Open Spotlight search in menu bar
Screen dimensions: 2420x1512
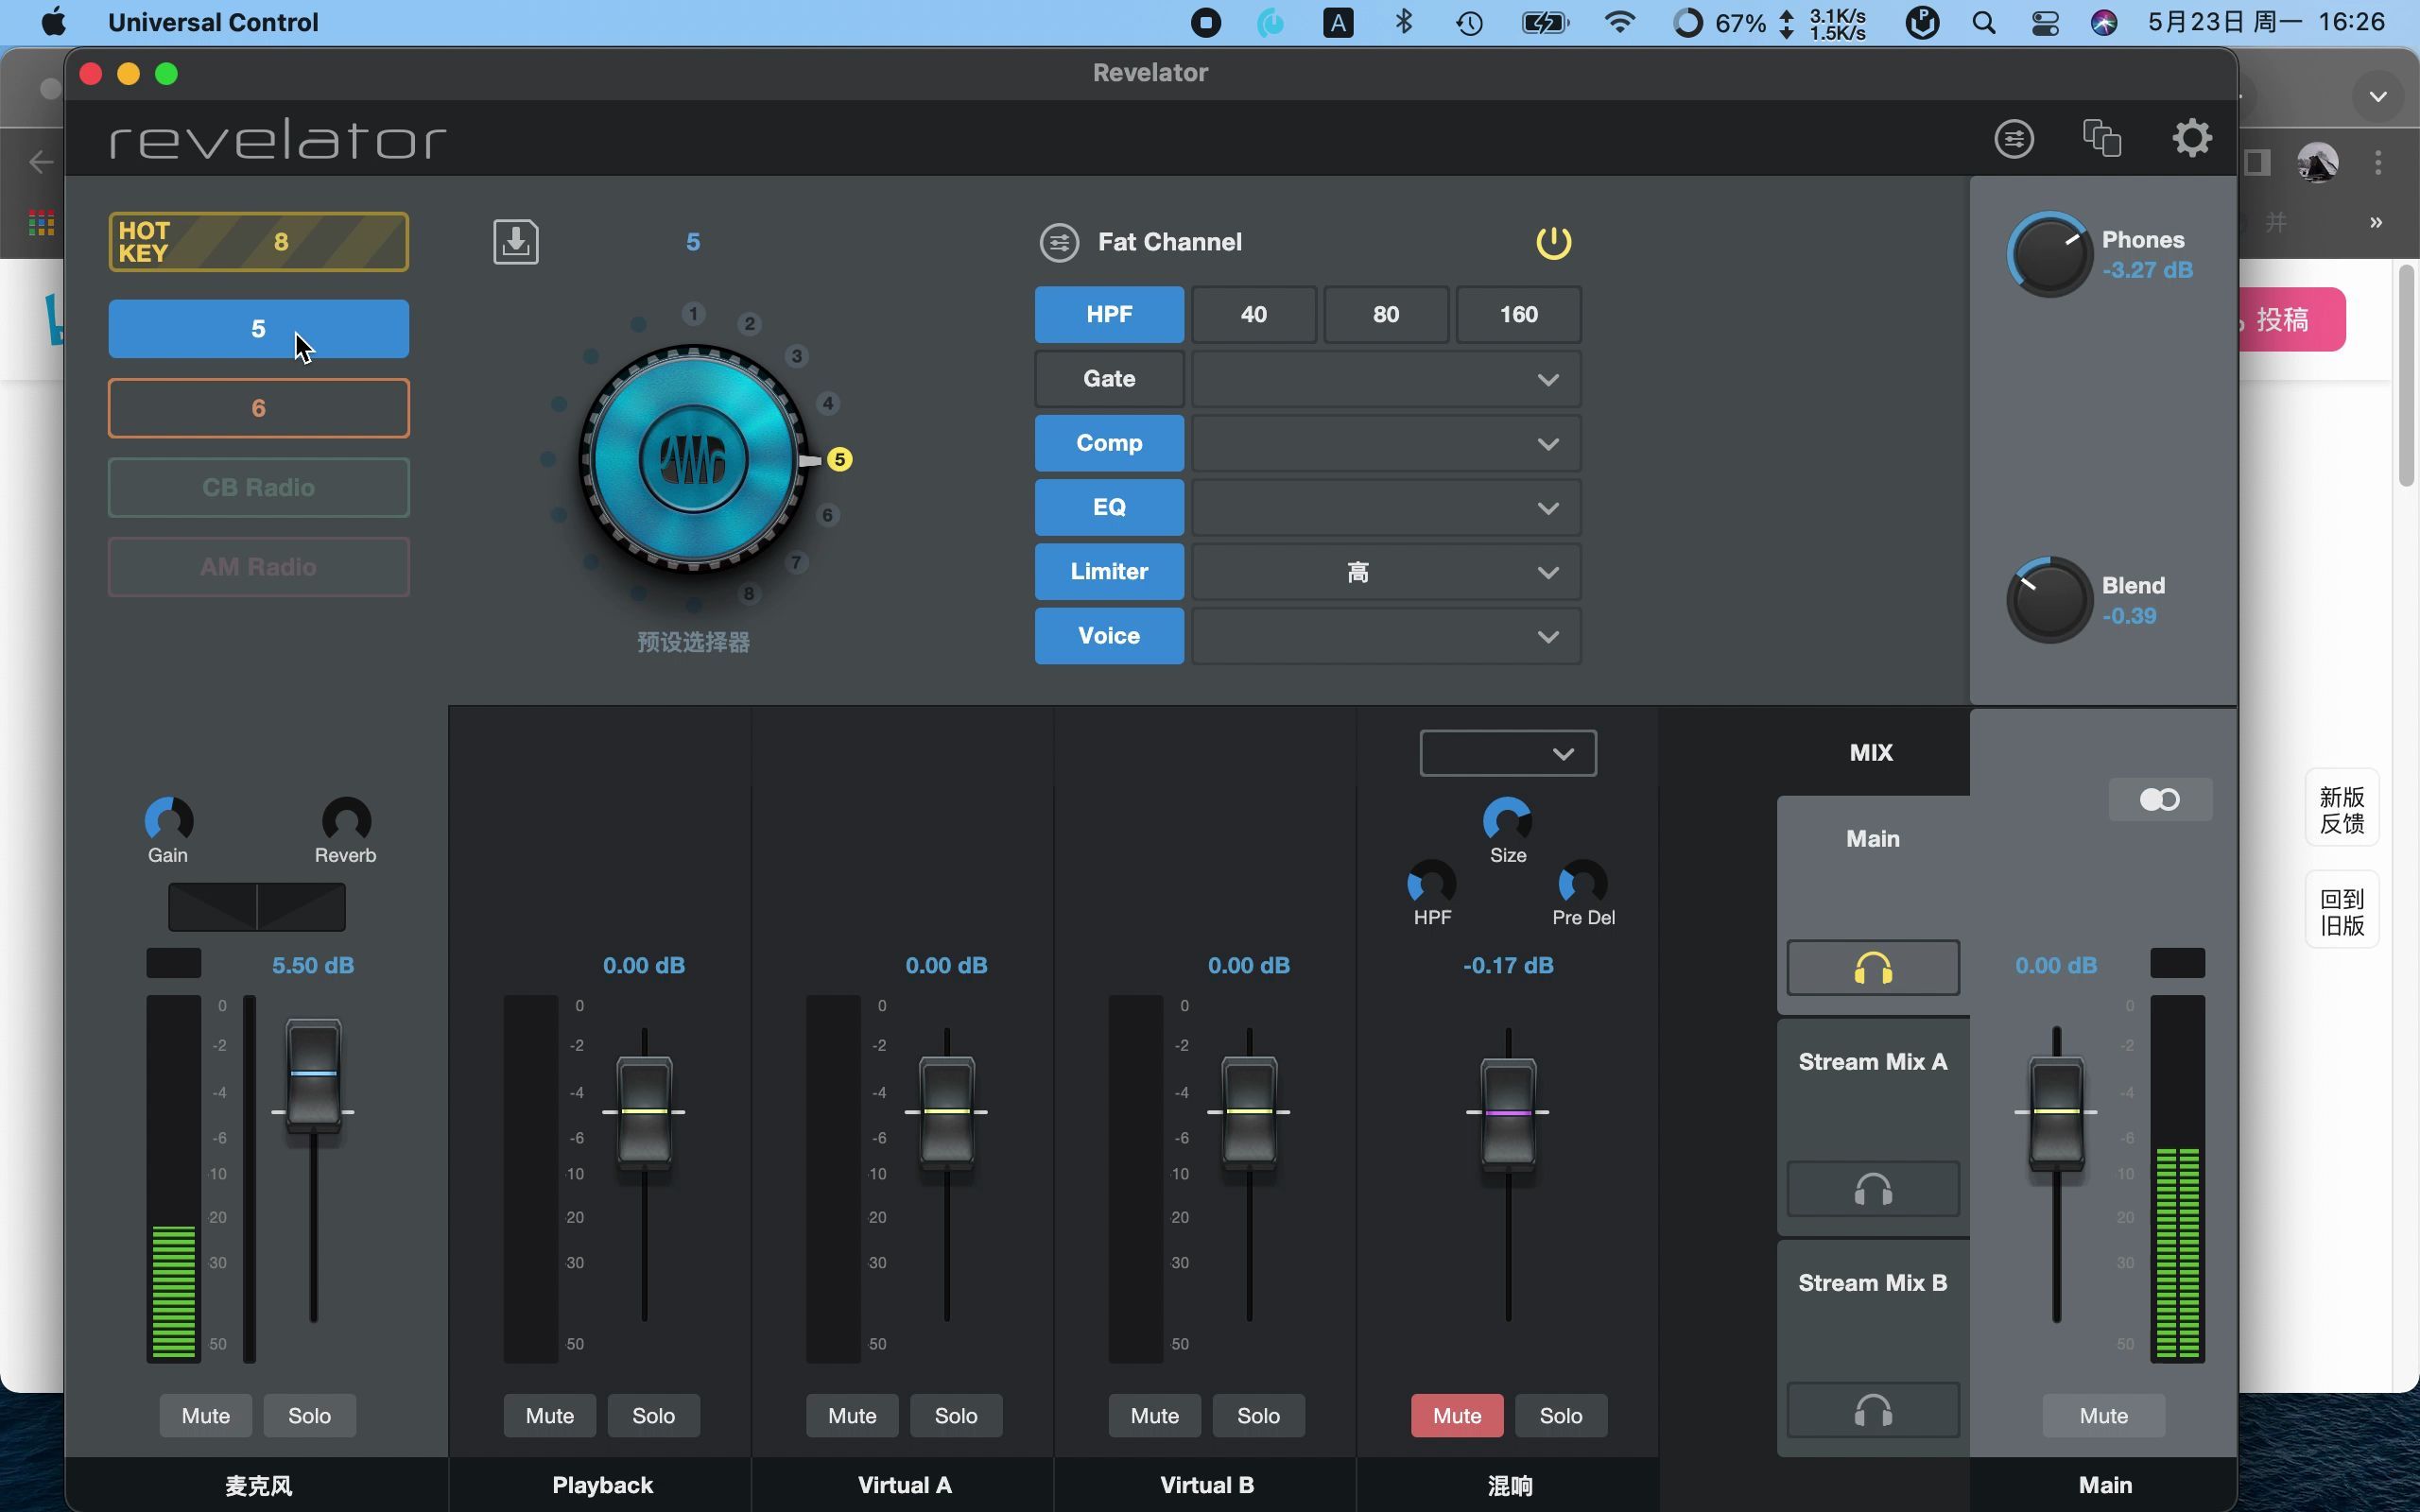pos(1984,22)
